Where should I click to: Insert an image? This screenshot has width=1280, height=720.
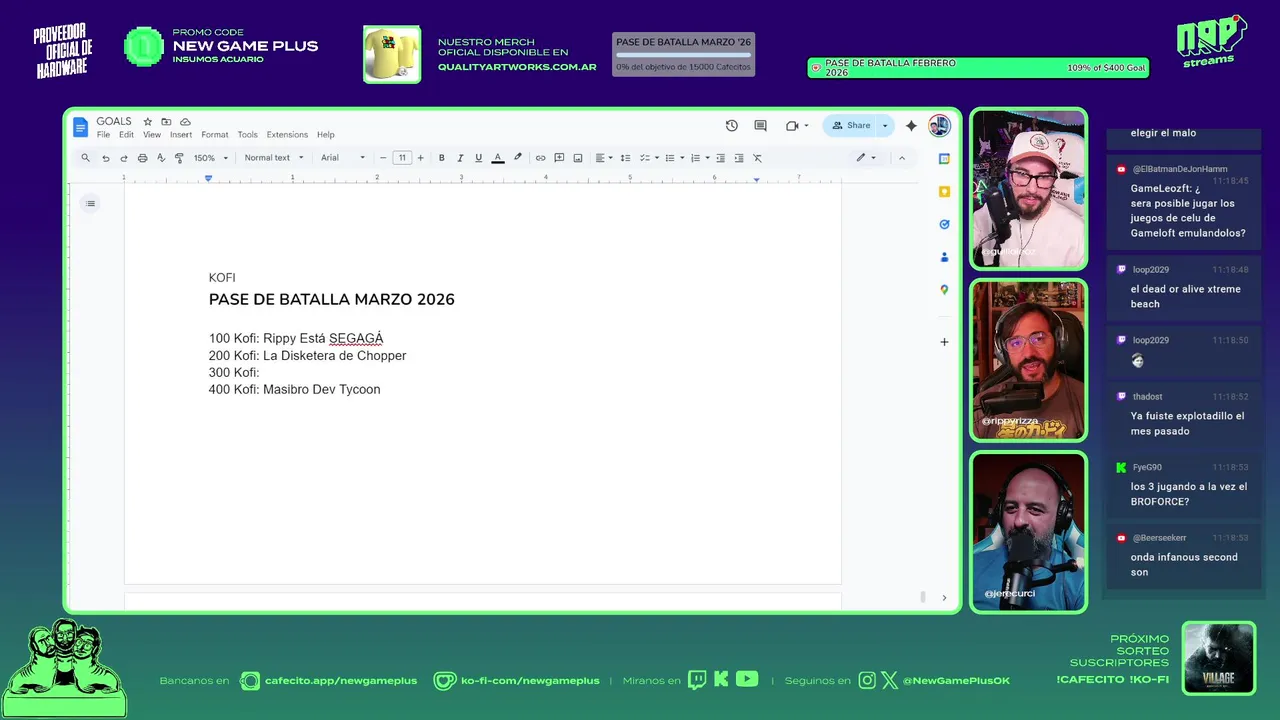point(578,158)
